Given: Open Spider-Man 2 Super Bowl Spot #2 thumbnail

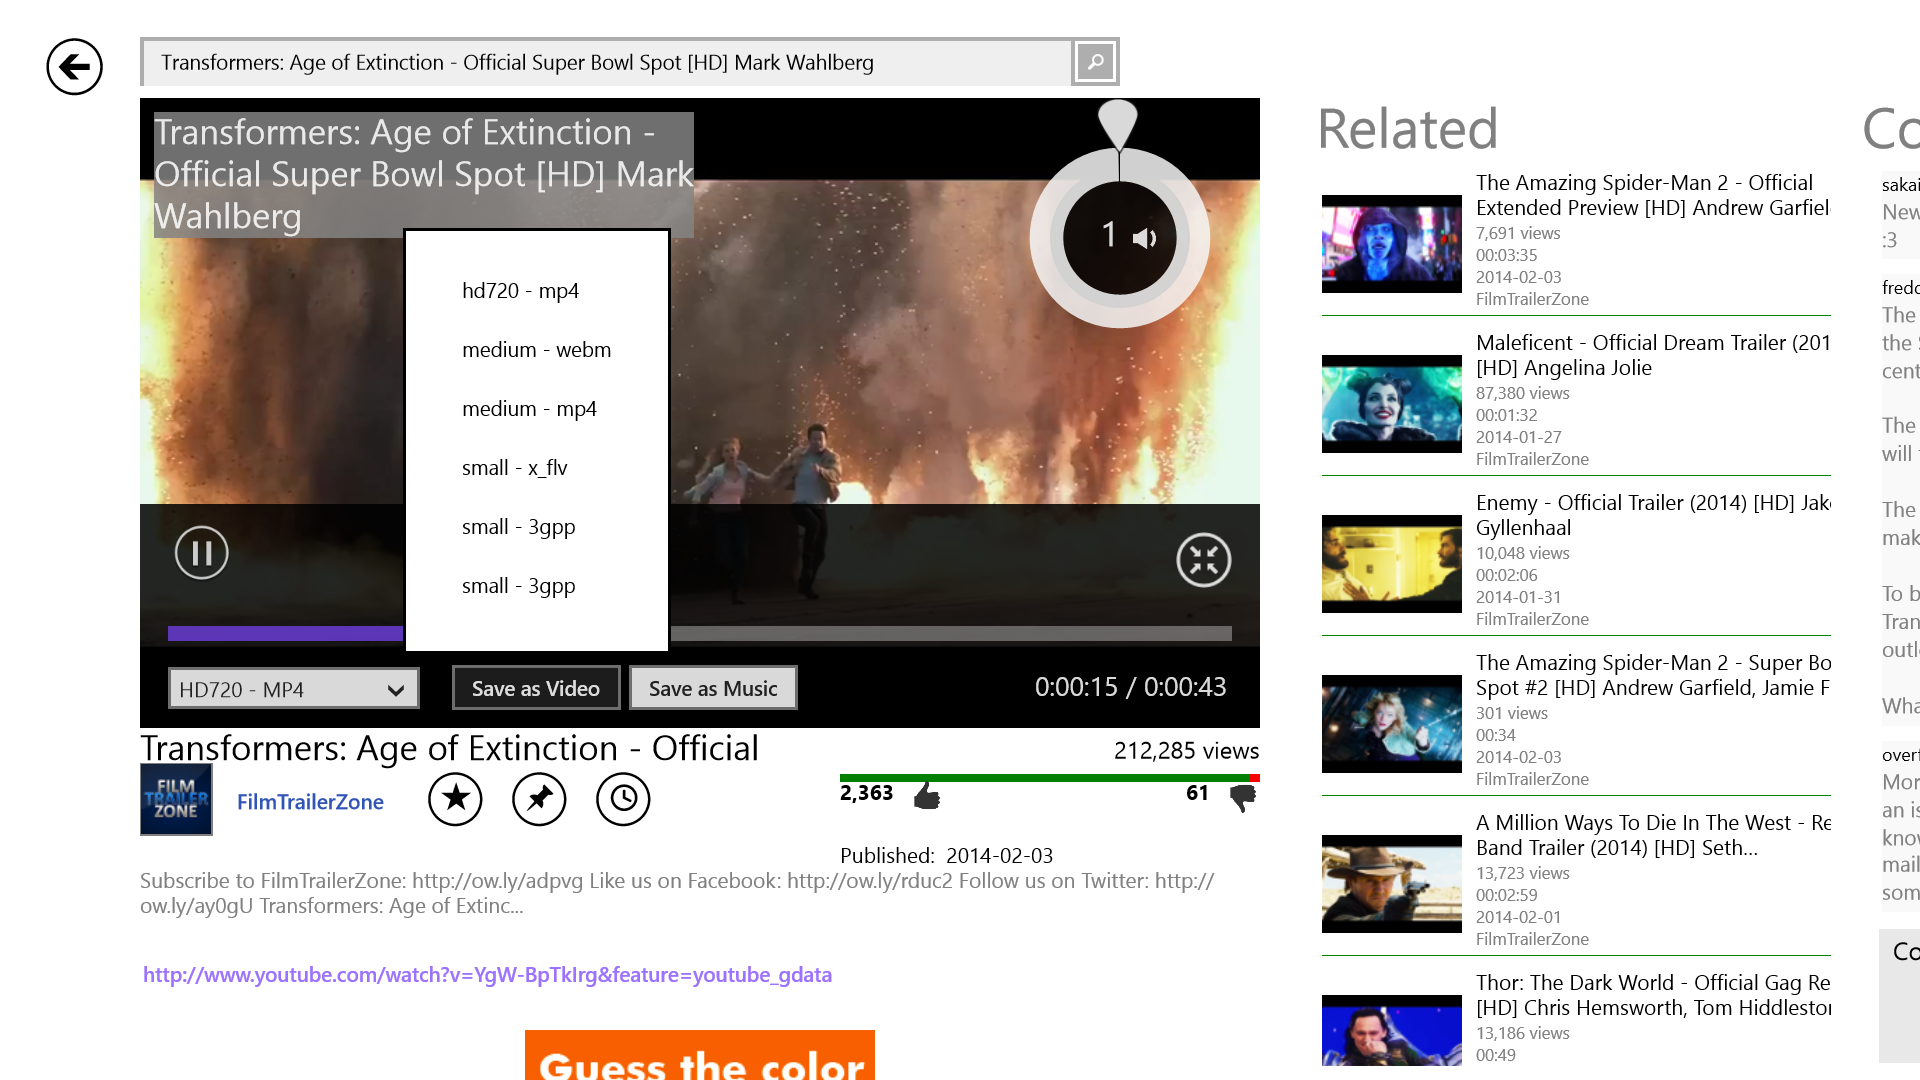Looking at the screenshot, I should (1392, 724).
